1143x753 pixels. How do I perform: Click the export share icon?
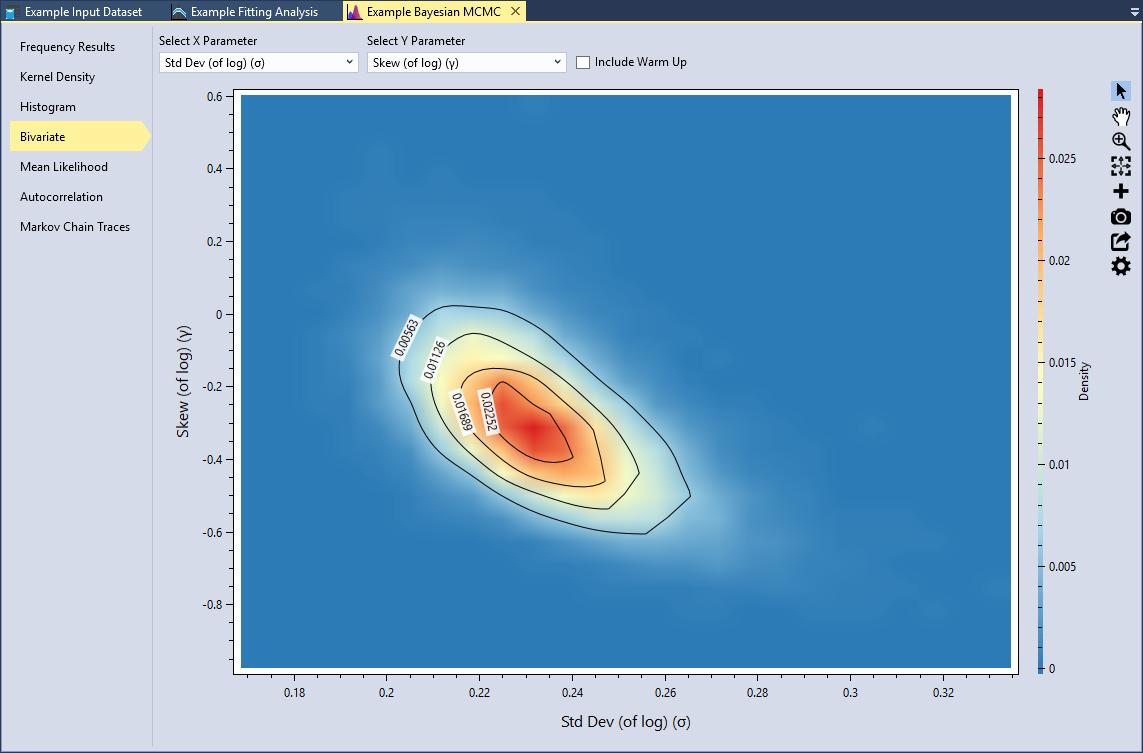click(x=1121, y=241)
